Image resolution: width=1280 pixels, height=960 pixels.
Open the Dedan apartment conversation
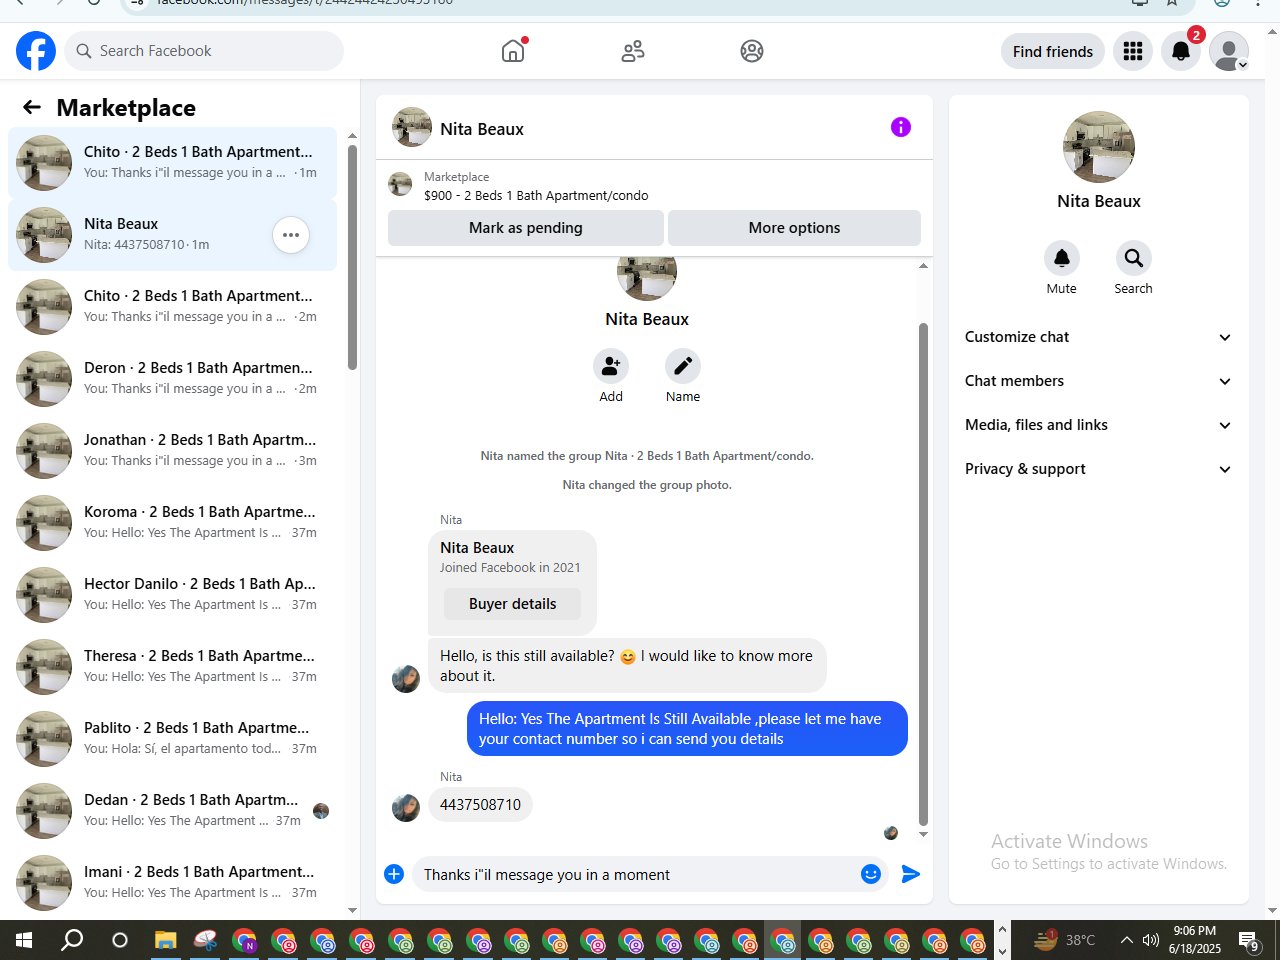[x=173, y=811]
